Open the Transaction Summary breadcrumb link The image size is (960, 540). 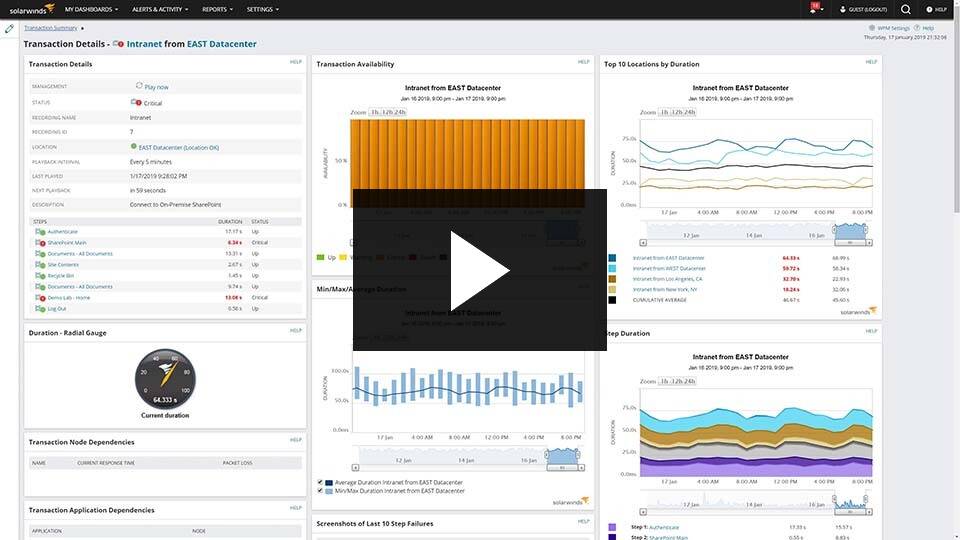(x=51, y=28)
